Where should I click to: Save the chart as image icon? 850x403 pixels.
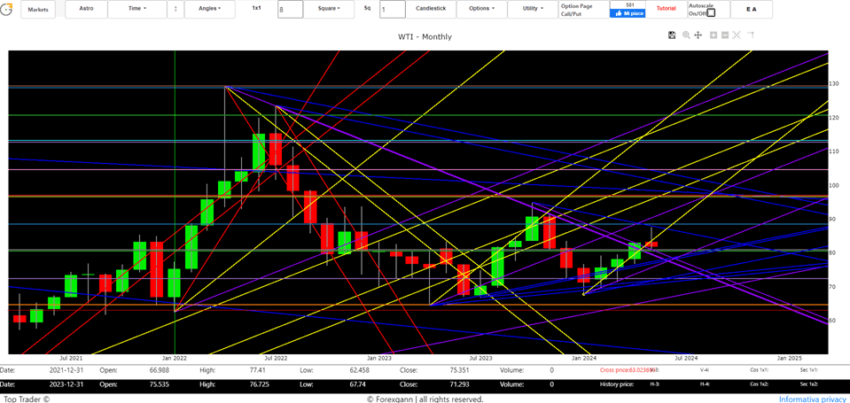point(672,35)
